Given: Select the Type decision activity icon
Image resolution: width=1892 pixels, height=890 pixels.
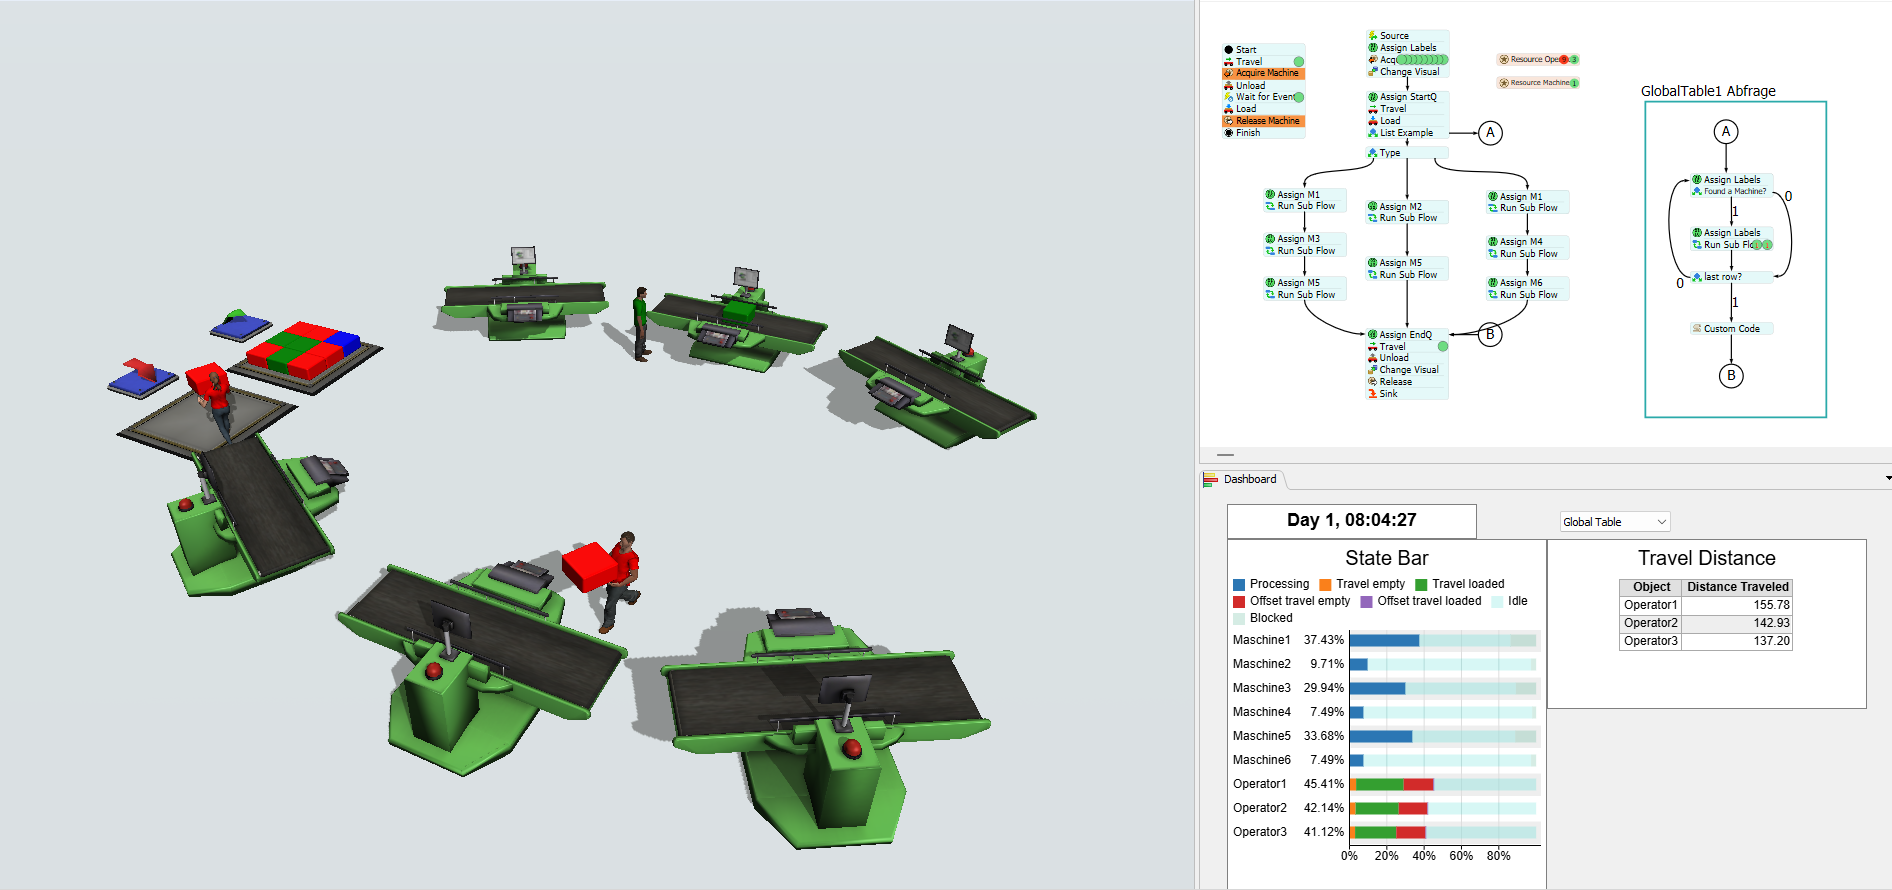Looking at the screenshot, I should (1373, 153).
